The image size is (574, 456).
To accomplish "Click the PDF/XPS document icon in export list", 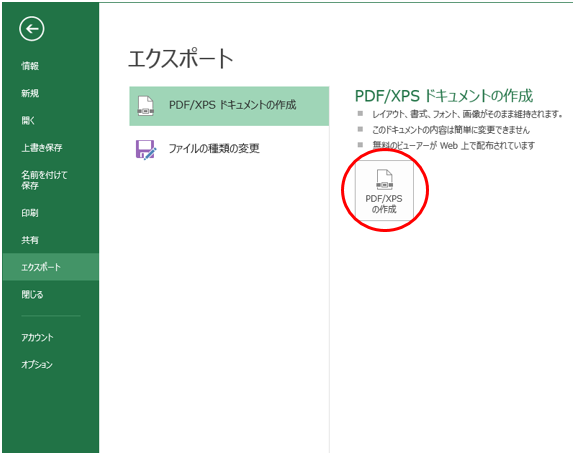I will pyautogui.click(x=145, y=106).
